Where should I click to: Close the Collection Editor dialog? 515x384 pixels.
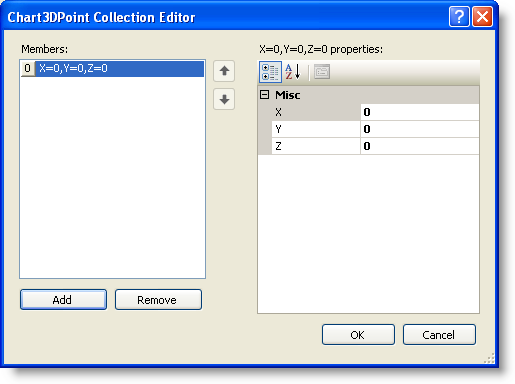[482, 16]
